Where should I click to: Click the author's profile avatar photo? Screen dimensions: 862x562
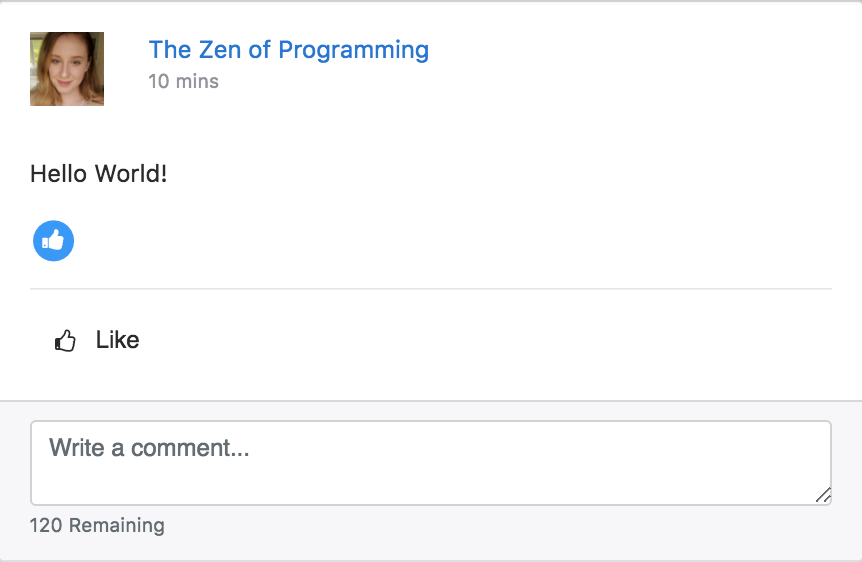[67, 69]
